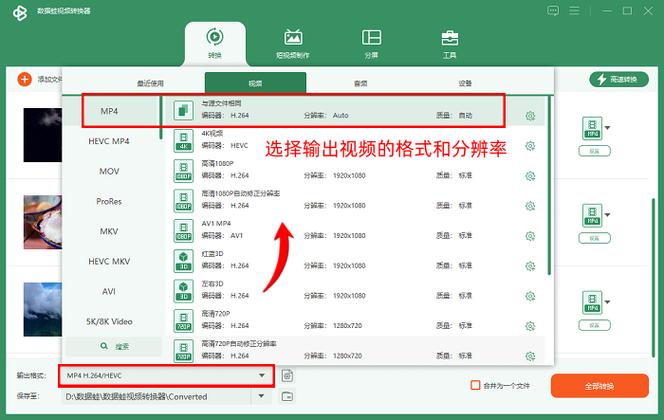This screenshot has height=420, width=664.
Task: Click the app logo in title bar
Action: tap(20, 13)
